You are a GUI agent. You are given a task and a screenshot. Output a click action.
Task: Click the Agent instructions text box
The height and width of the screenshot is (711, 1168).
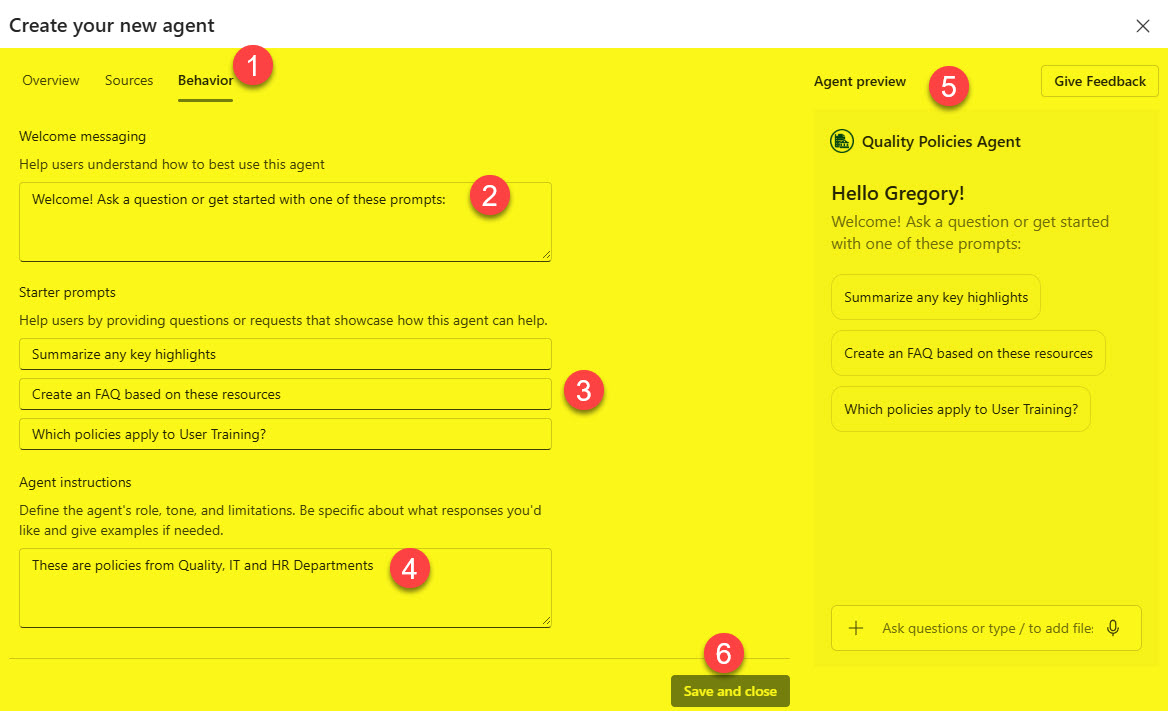(285, 585)
